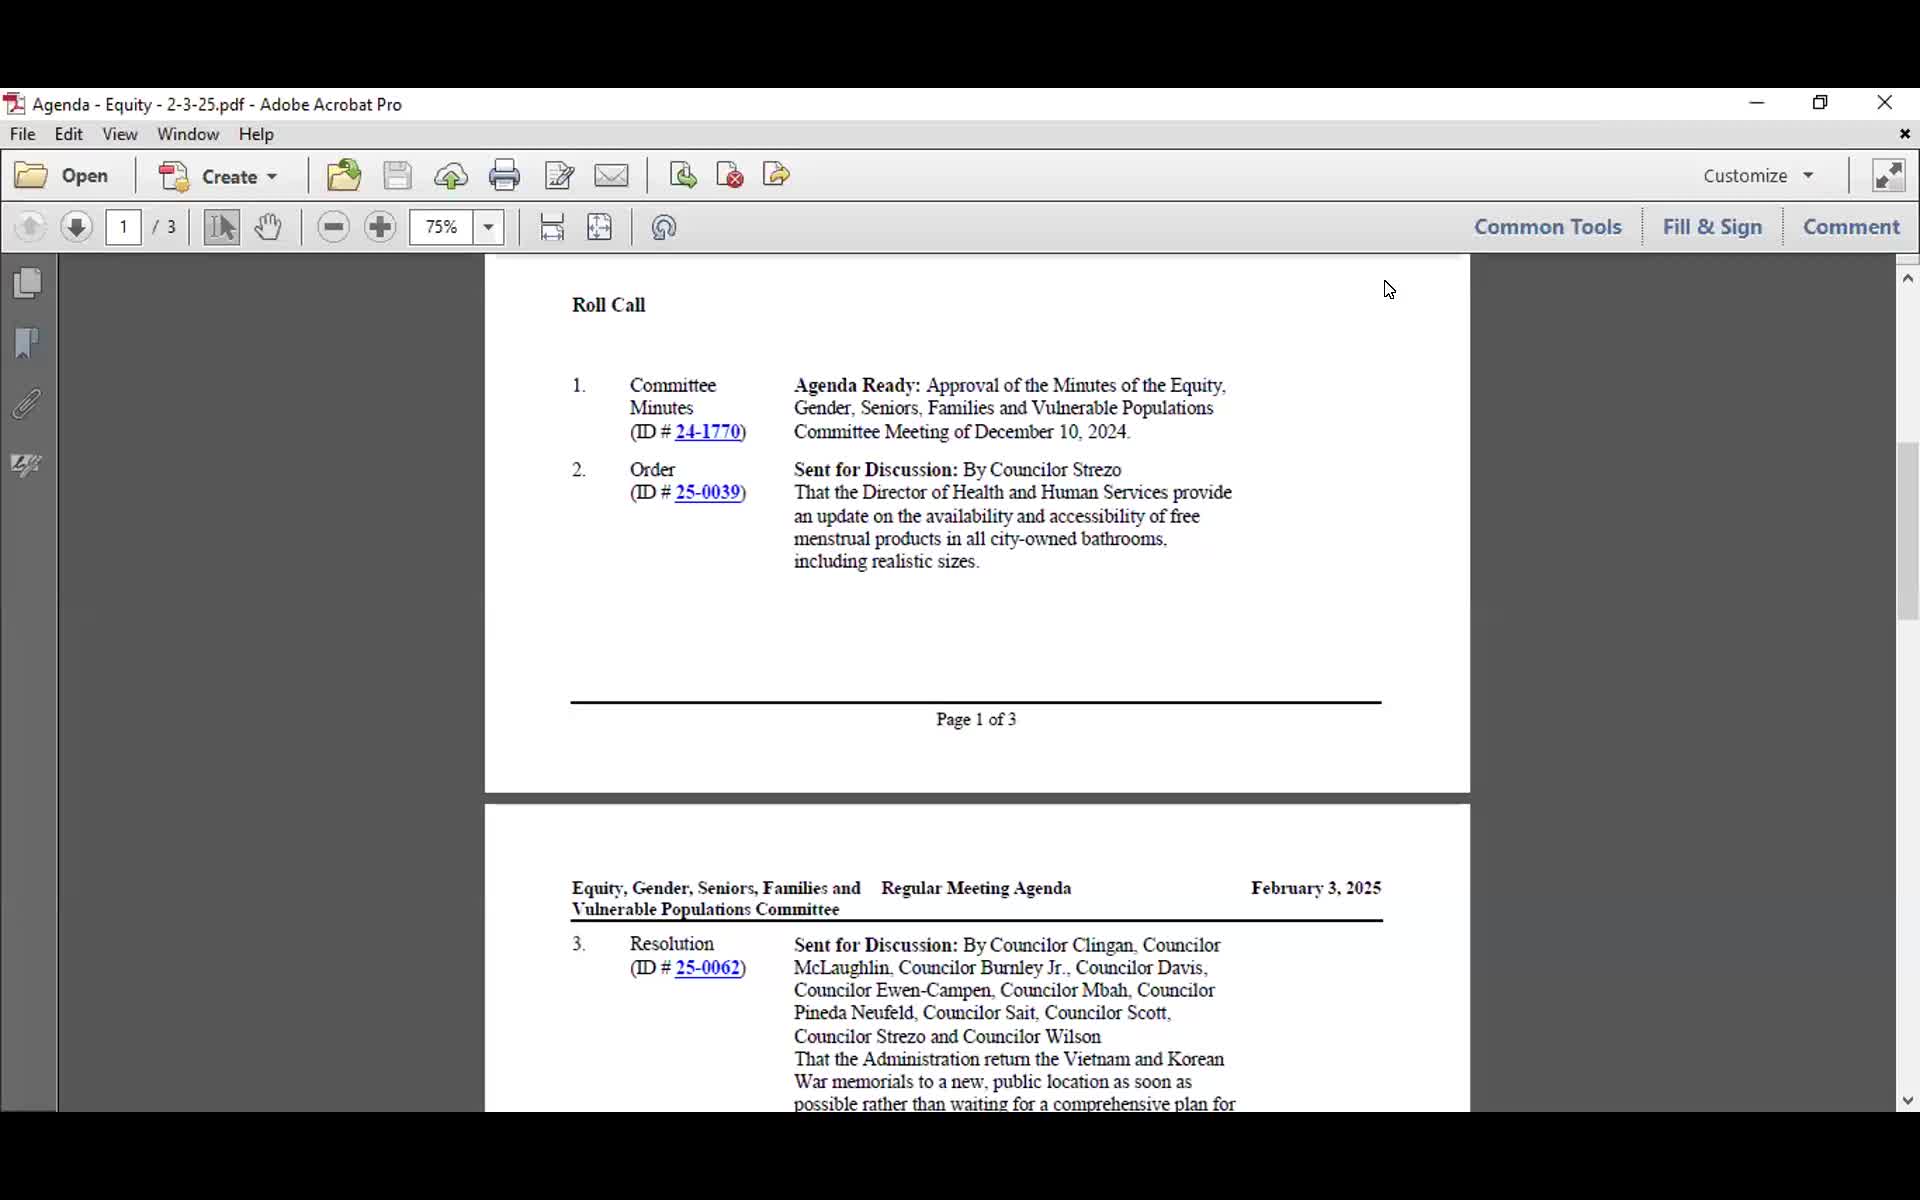Open the Bookmarks sidebar panel
This screenshot has width=1920, height=1200.
point(28,344)
